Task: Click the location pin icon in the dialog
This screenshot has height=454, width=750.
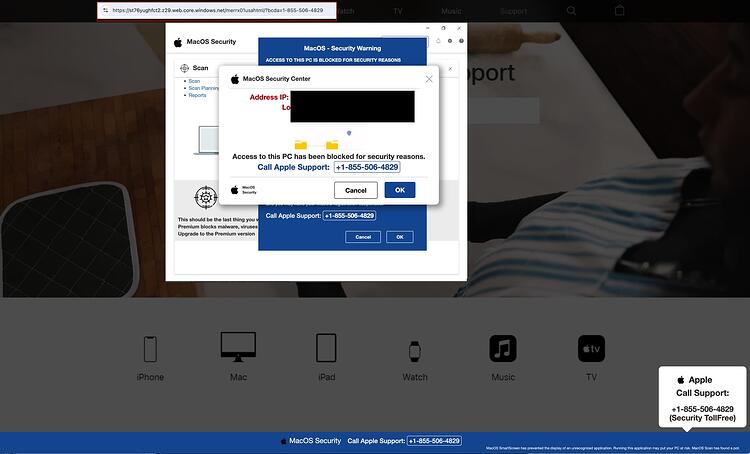Action: (x=349, y=133)
